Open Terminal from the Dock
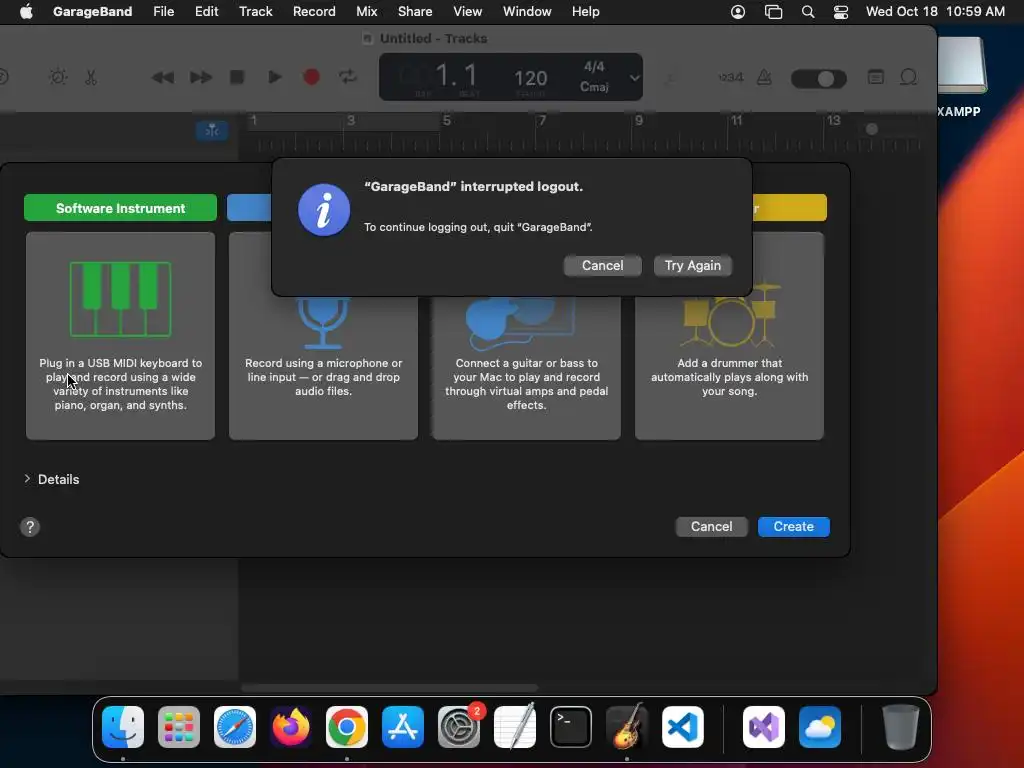The width and height of the screenshot is (1024, 768). [x=571, y=727]
